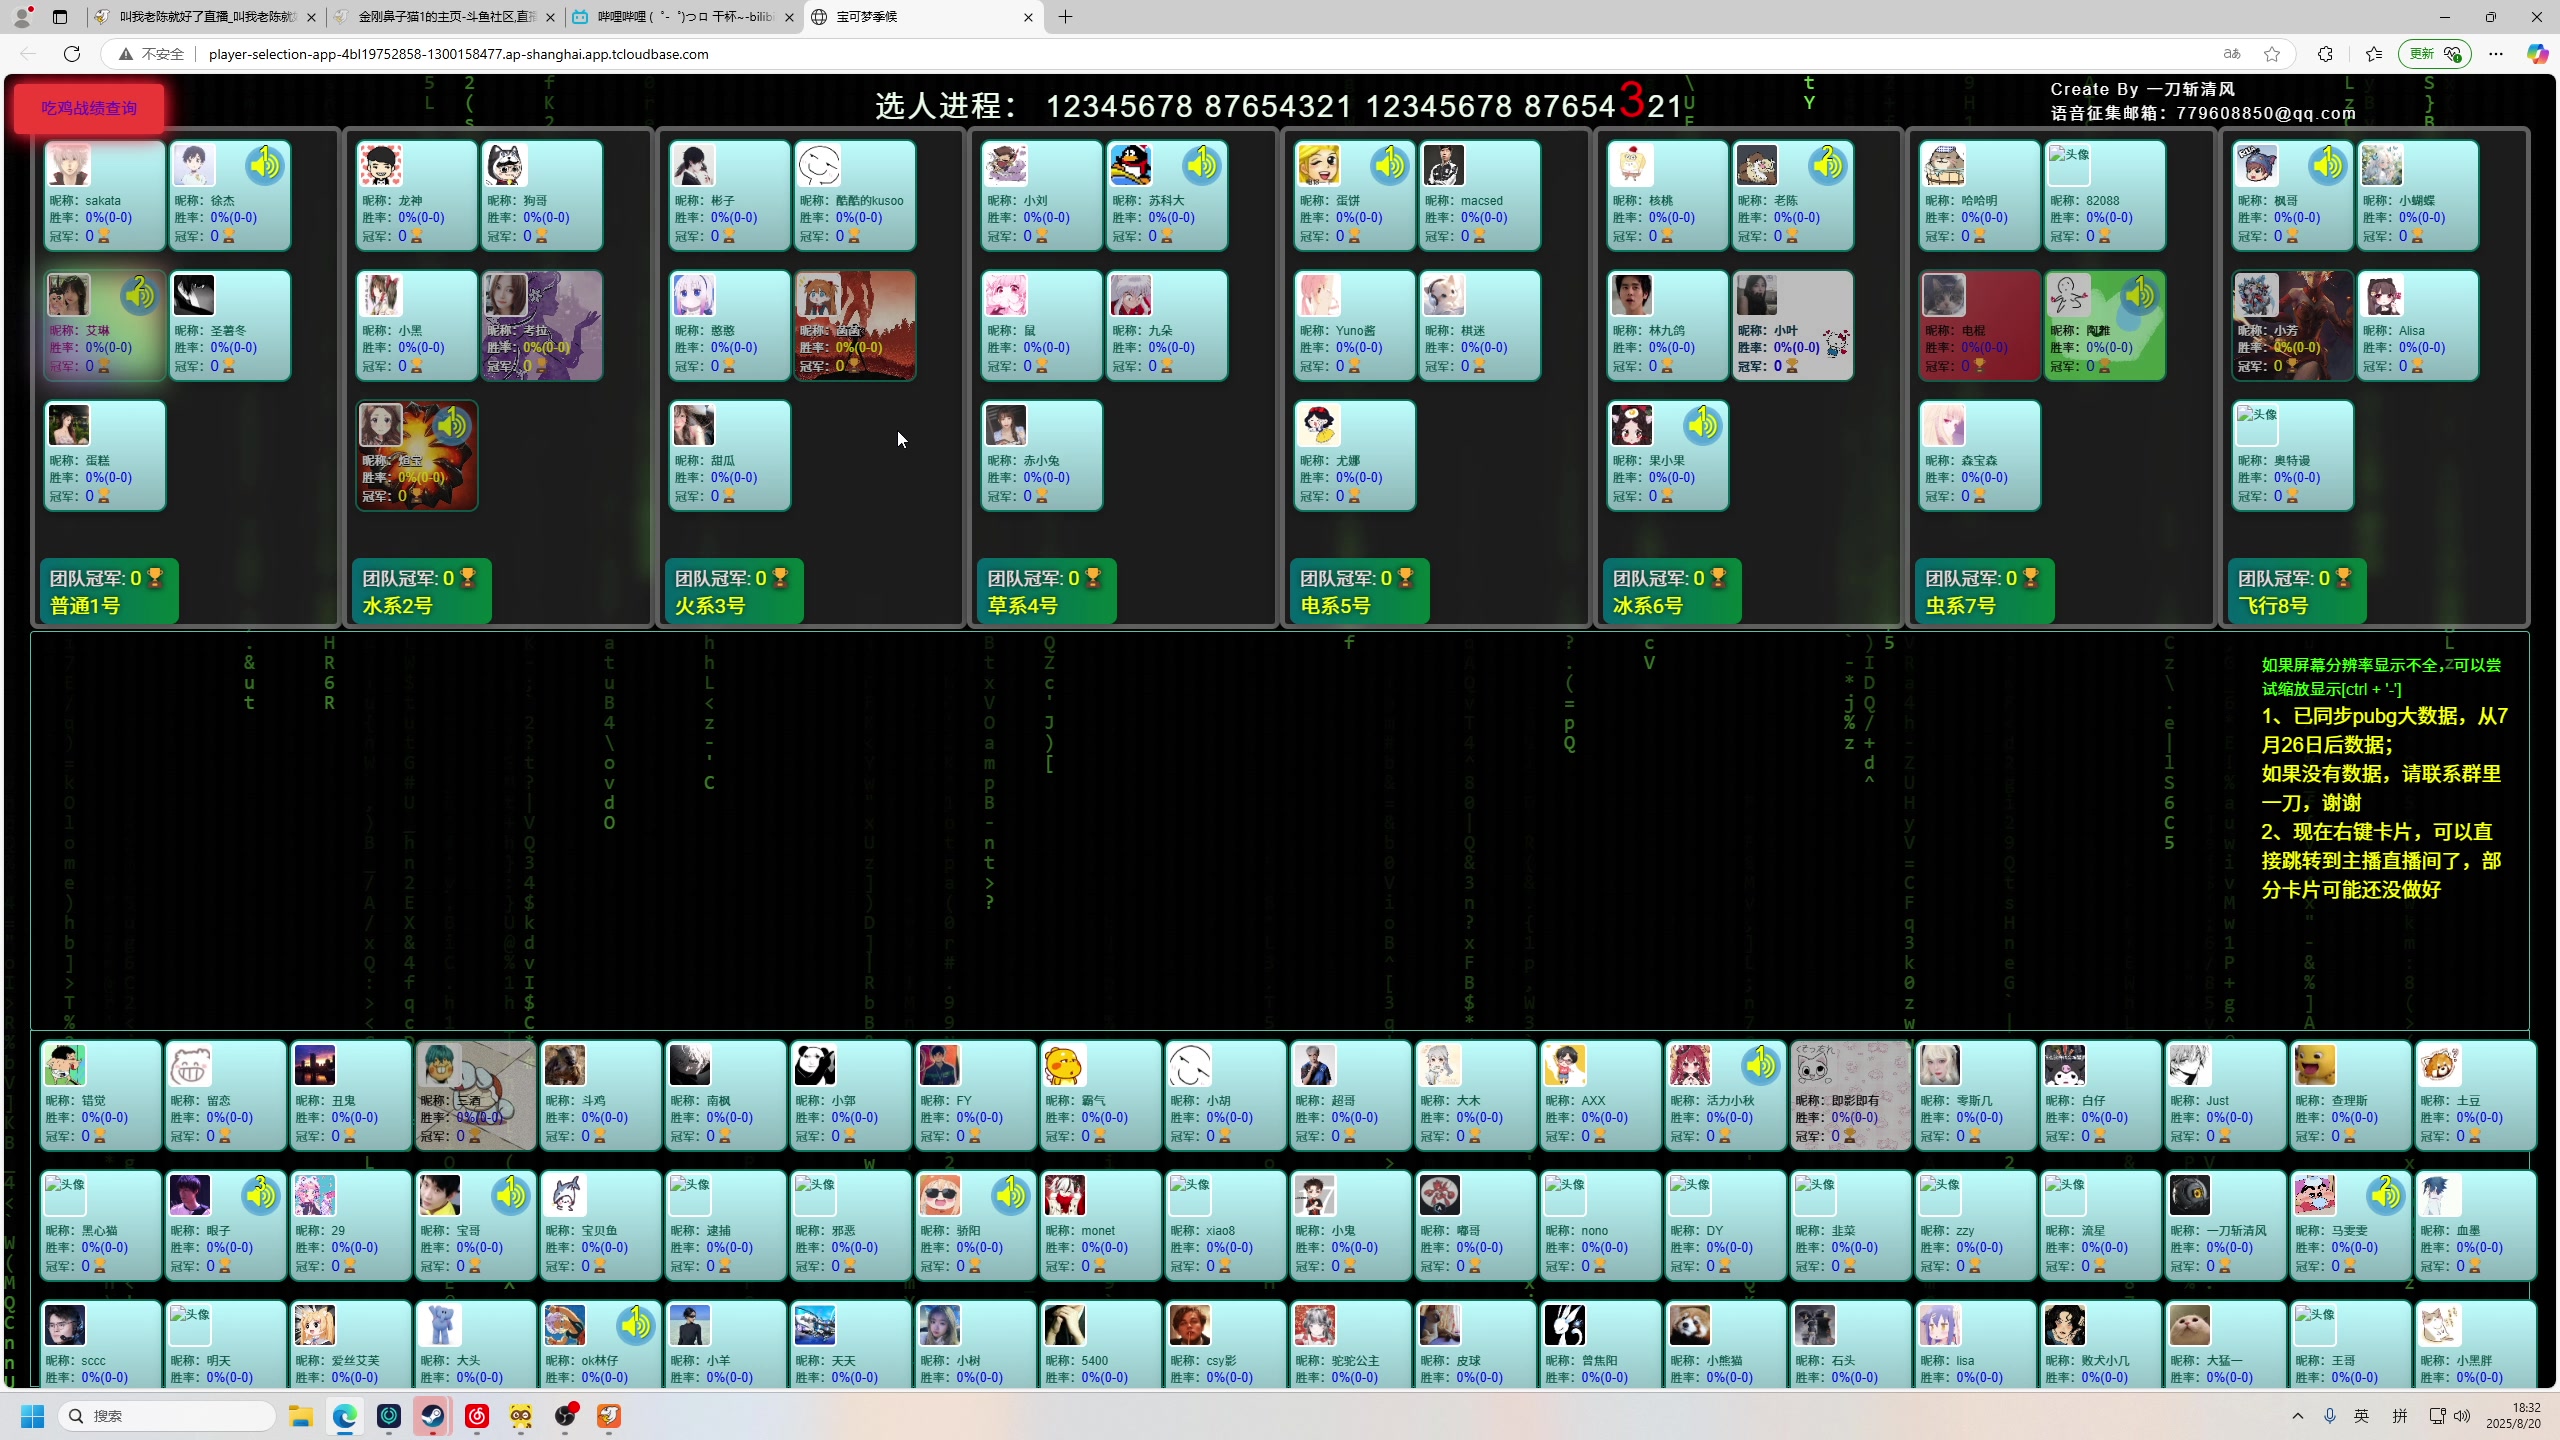This screenshot has width=2560, height=1440.
Task: Click the microphone icon in the system tray
Action: point(2330,1416)
